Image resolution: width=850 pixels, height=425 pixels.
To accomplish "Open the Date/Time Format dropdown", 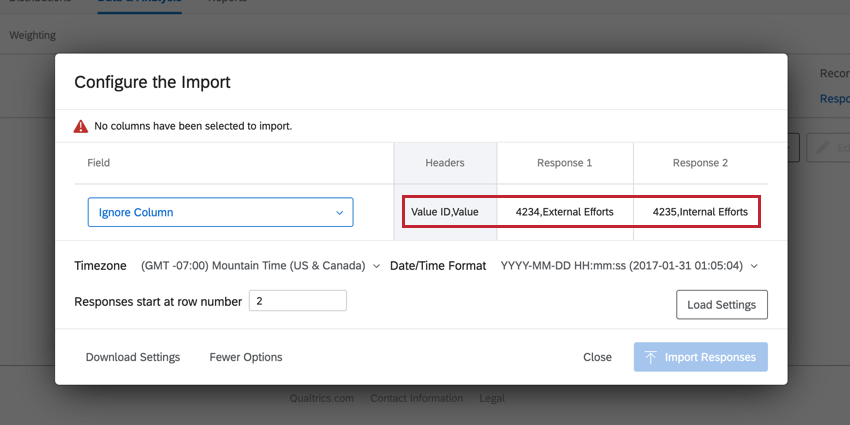I will click(629, 266).
